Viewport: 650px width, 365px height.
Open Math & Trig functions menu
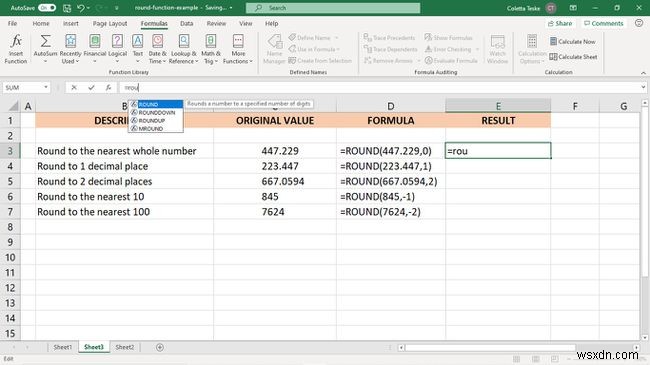pos(211,49)
